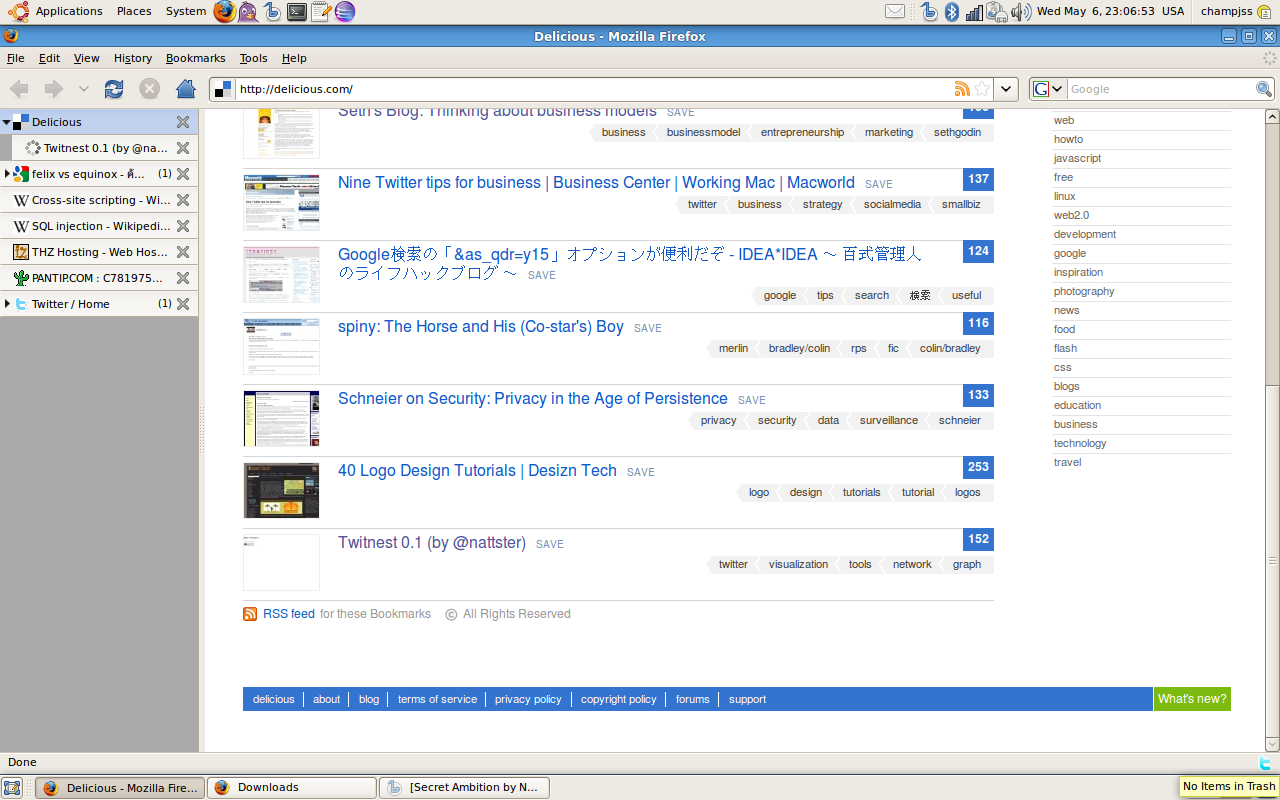Go to the Firefox home page
The height and width of the screenshot is (800, 1280).
pyautogui.click(x=185, y=89)
